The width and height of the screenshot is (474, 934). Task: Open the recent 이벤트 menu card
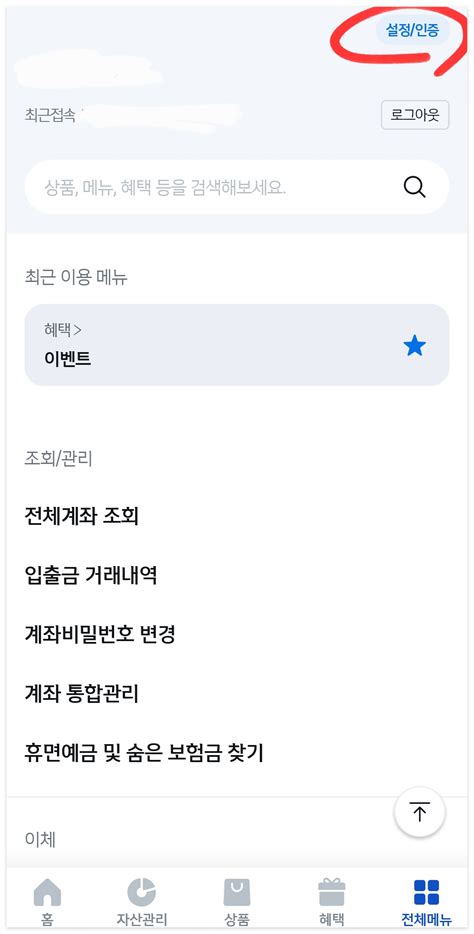pos(237,345)
